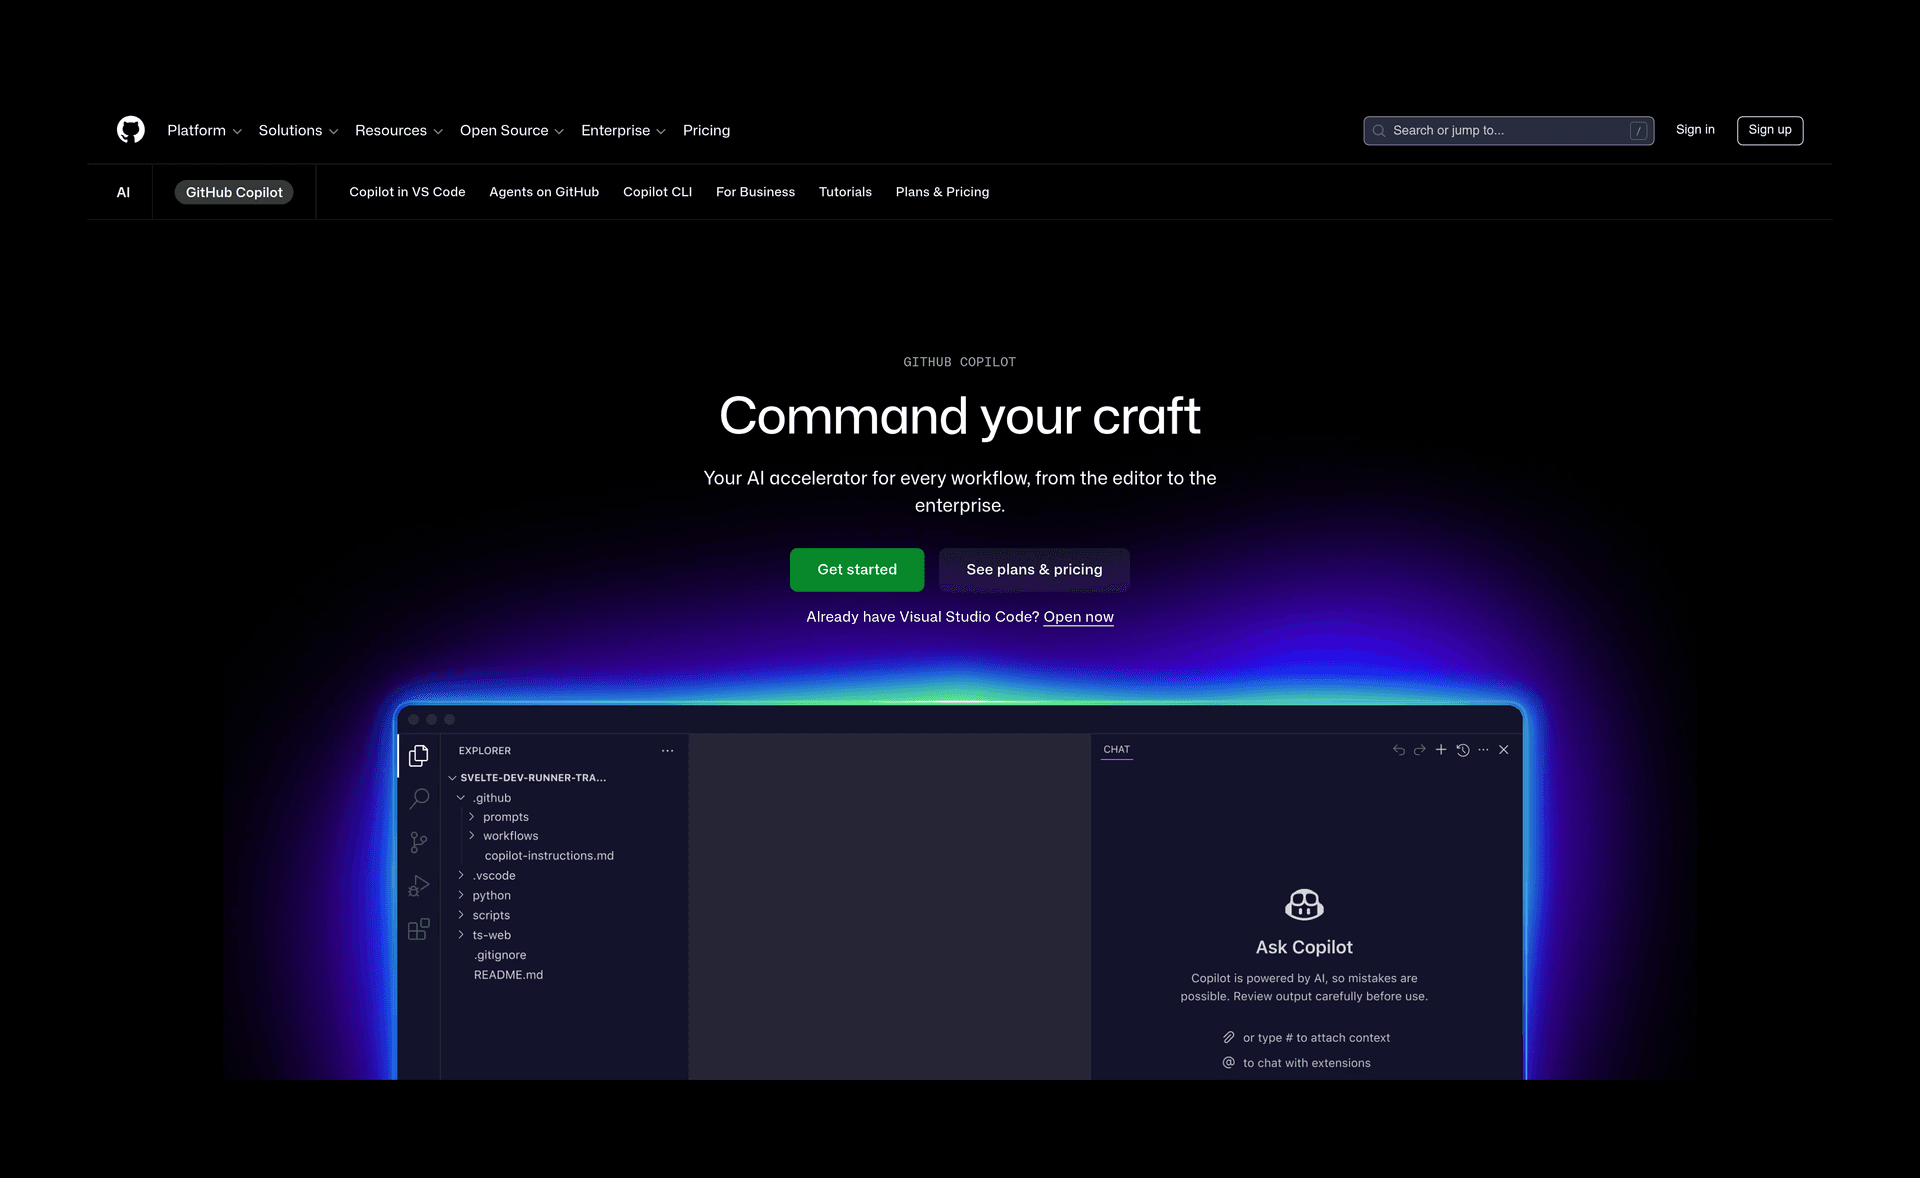1920x1178 pixels.
Task: Click the Sign up button
Action: pos(1770,131)
